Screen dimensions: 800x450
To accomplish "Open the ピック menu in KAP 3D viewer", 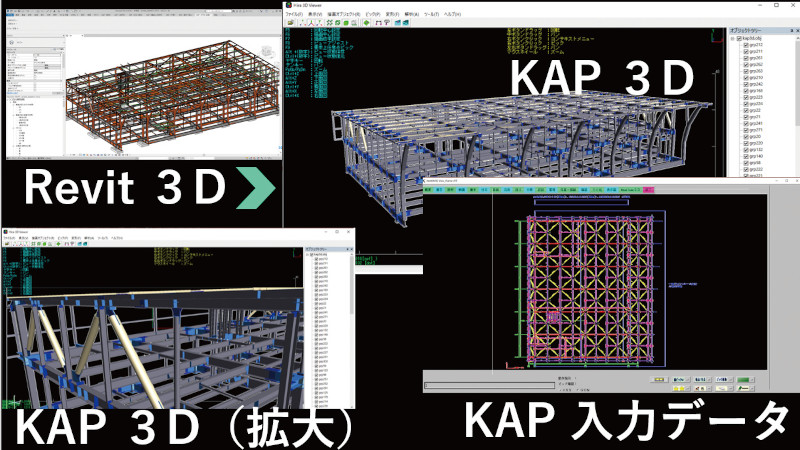I will coord(373,14).
